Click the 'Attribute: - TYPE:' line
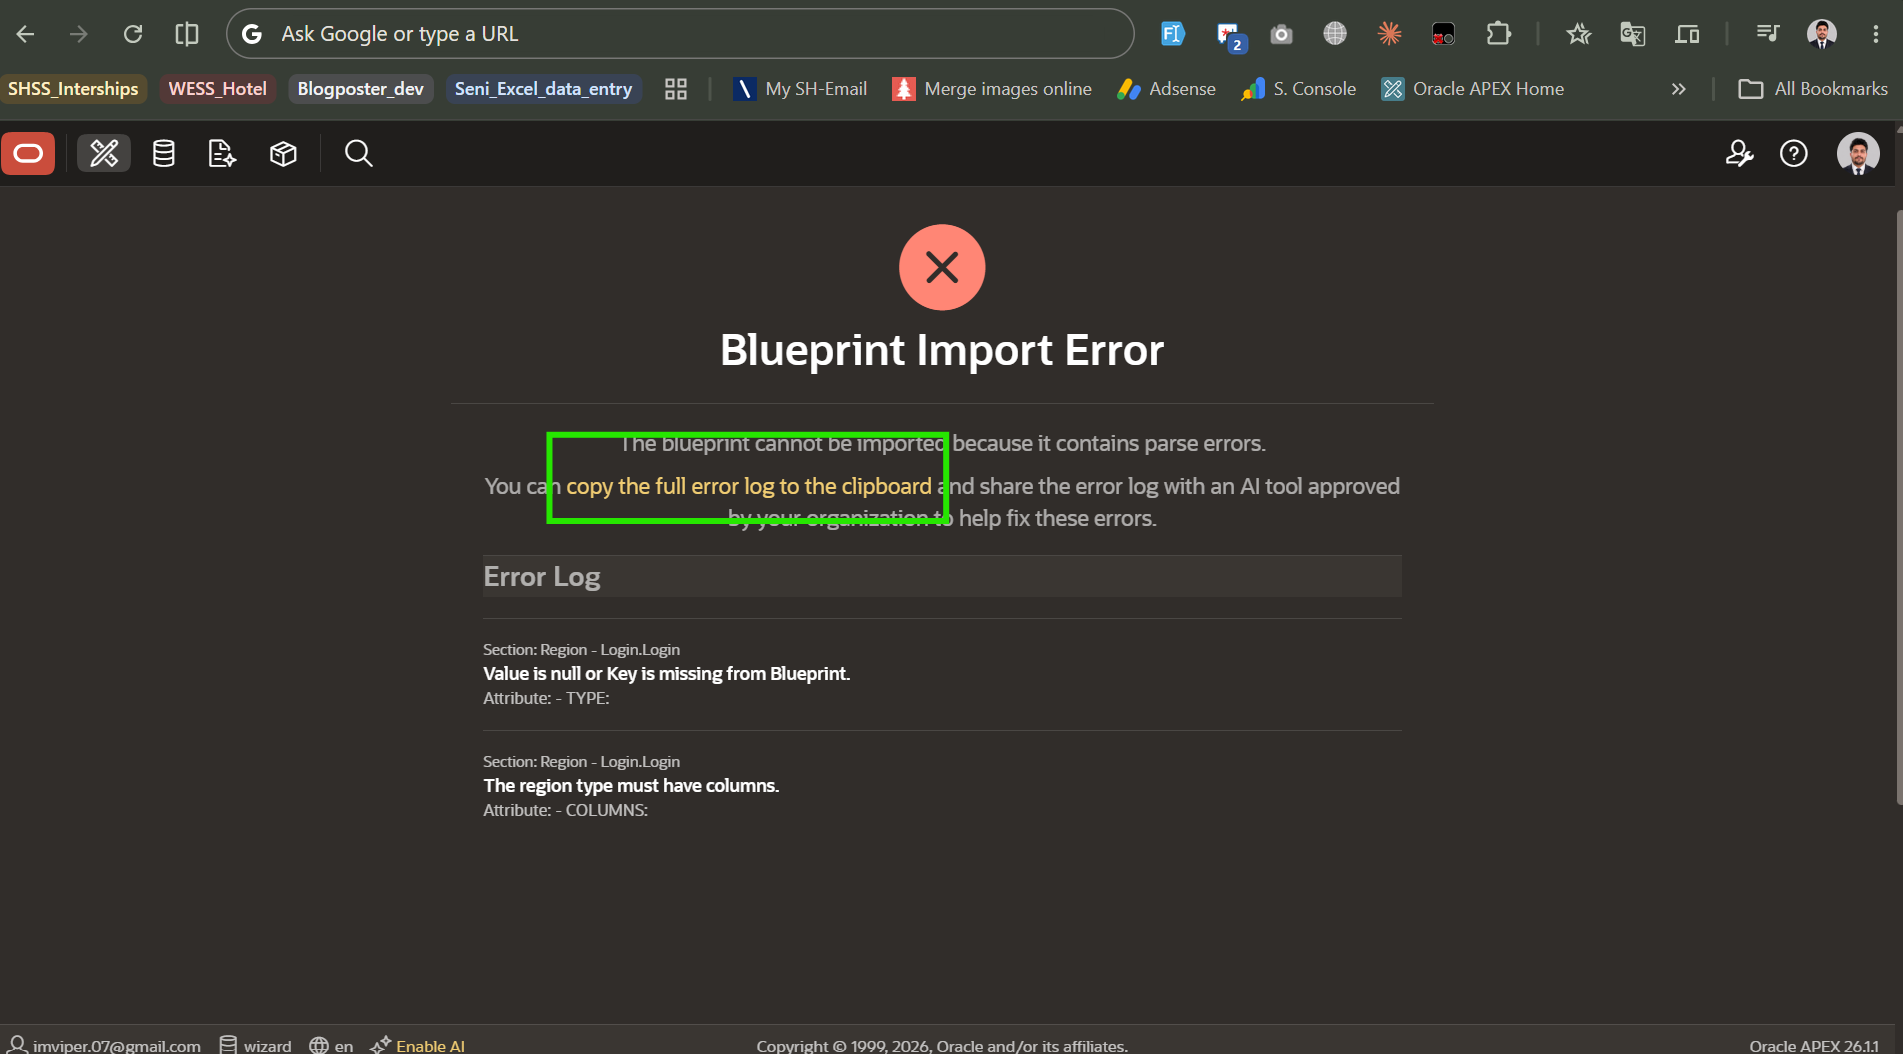This screenshot has height=1054, width=1903. tap(546, 698)
